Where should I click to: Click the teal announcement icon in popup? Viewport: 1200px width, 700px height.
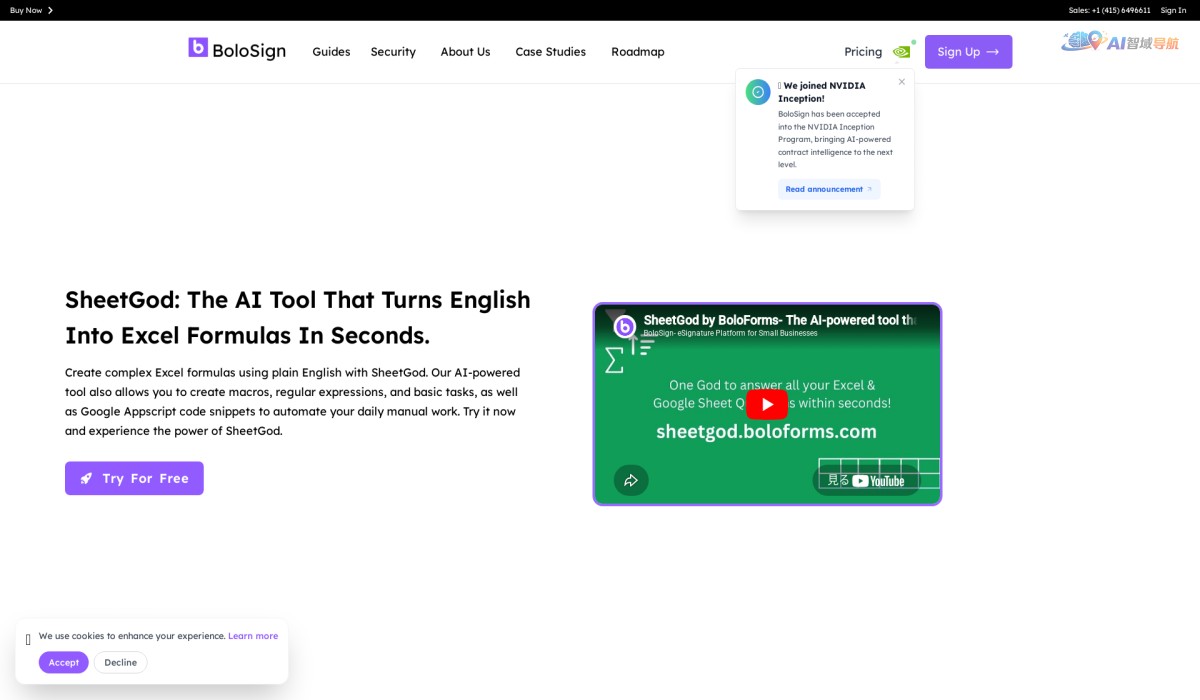tap(758, 92)
